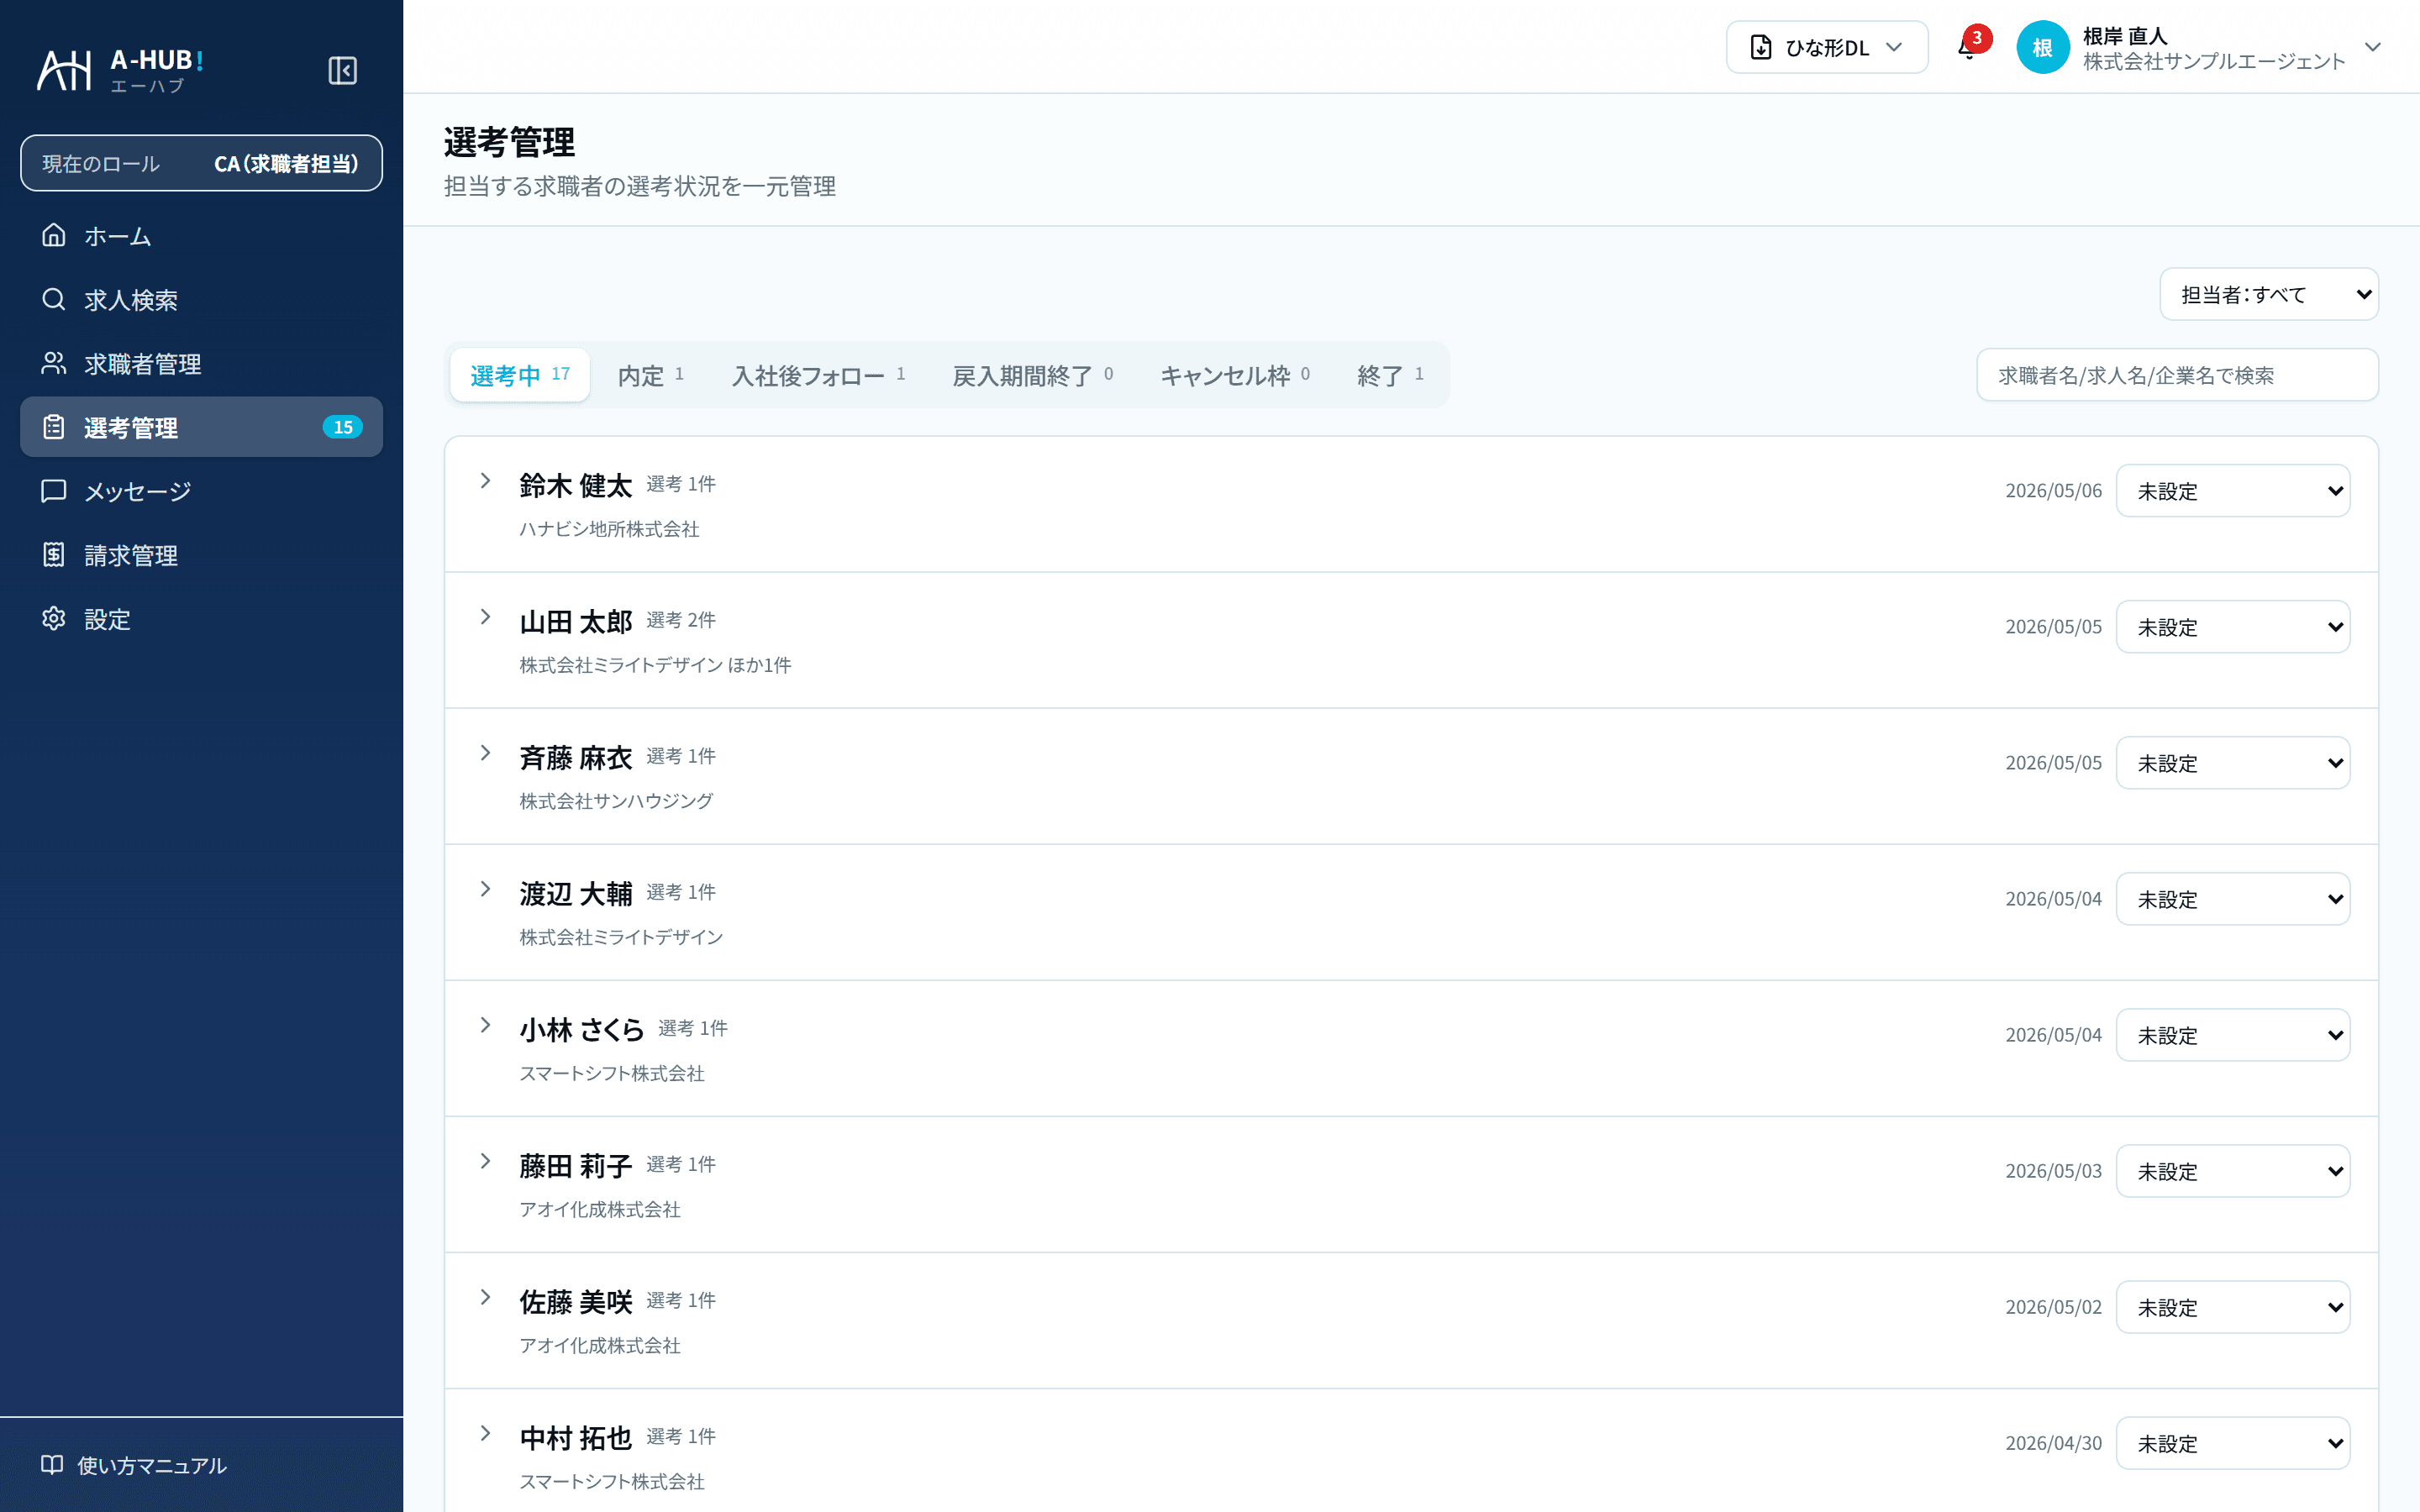Open status dropdown for 藤田 莉子

[x=2232, y=1171]
